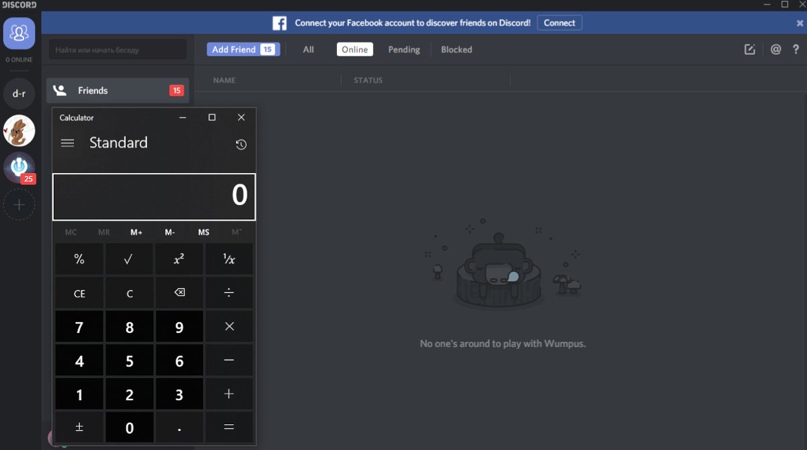This screenshot has height=450, width=807.
Task: Click digit 3 on Calculator
Action: point(179,394)
